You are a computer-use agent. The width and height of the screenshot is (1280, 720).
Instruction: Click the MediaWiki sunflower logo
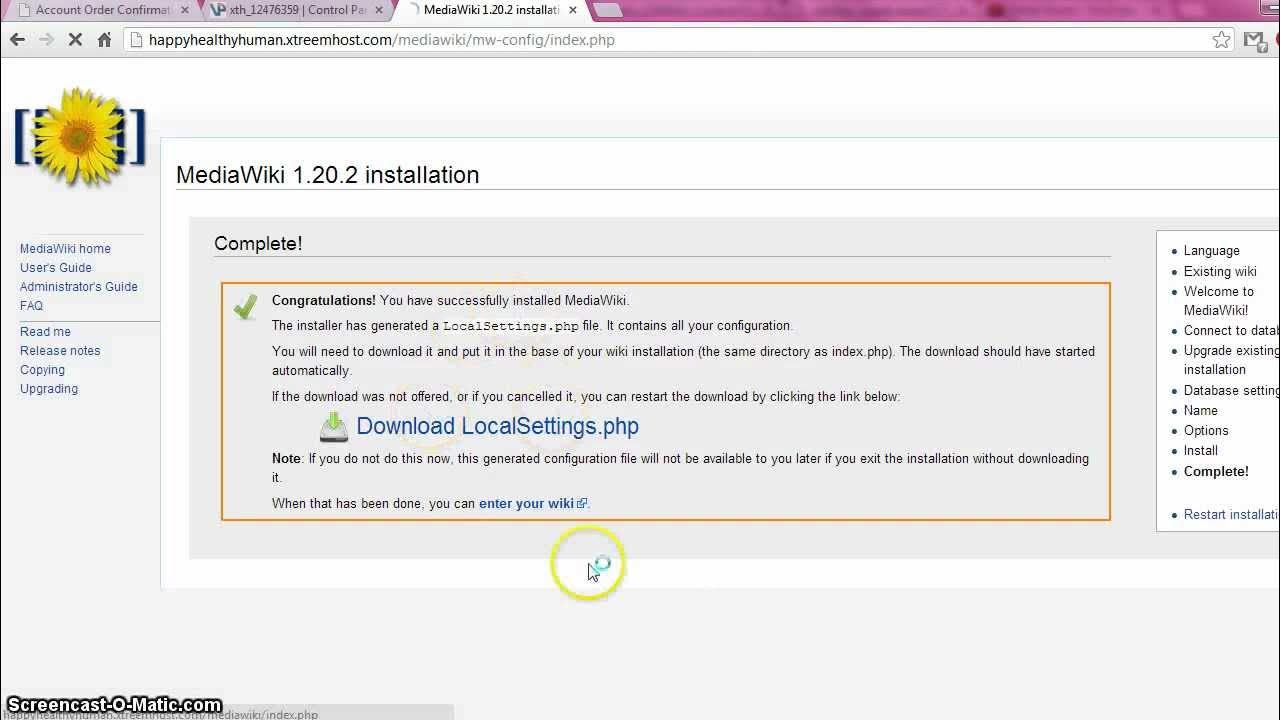pyautogui.click(x=80, y=137)
